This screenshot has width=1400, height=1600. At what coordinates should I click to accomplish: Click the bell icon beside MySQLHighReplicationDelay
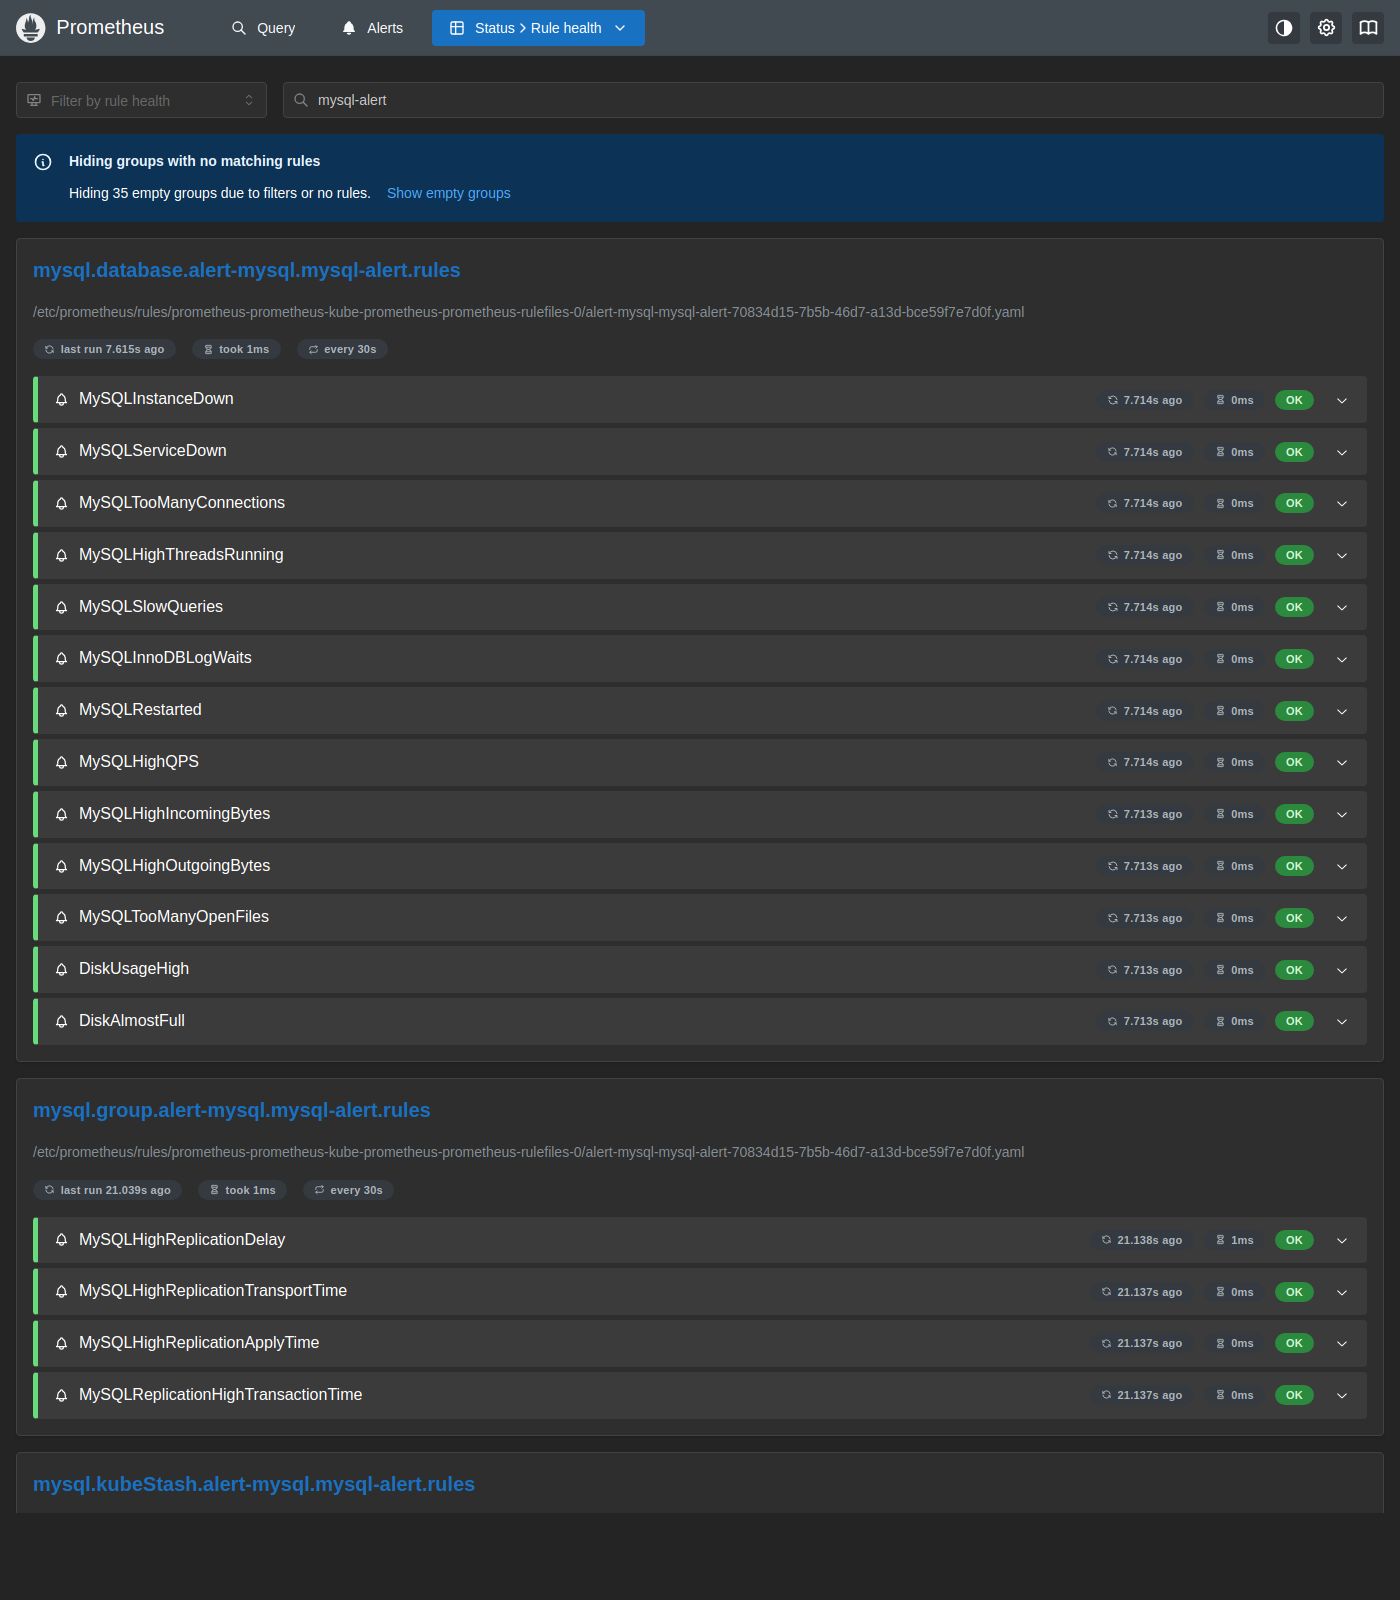(x=61, y=1240)
